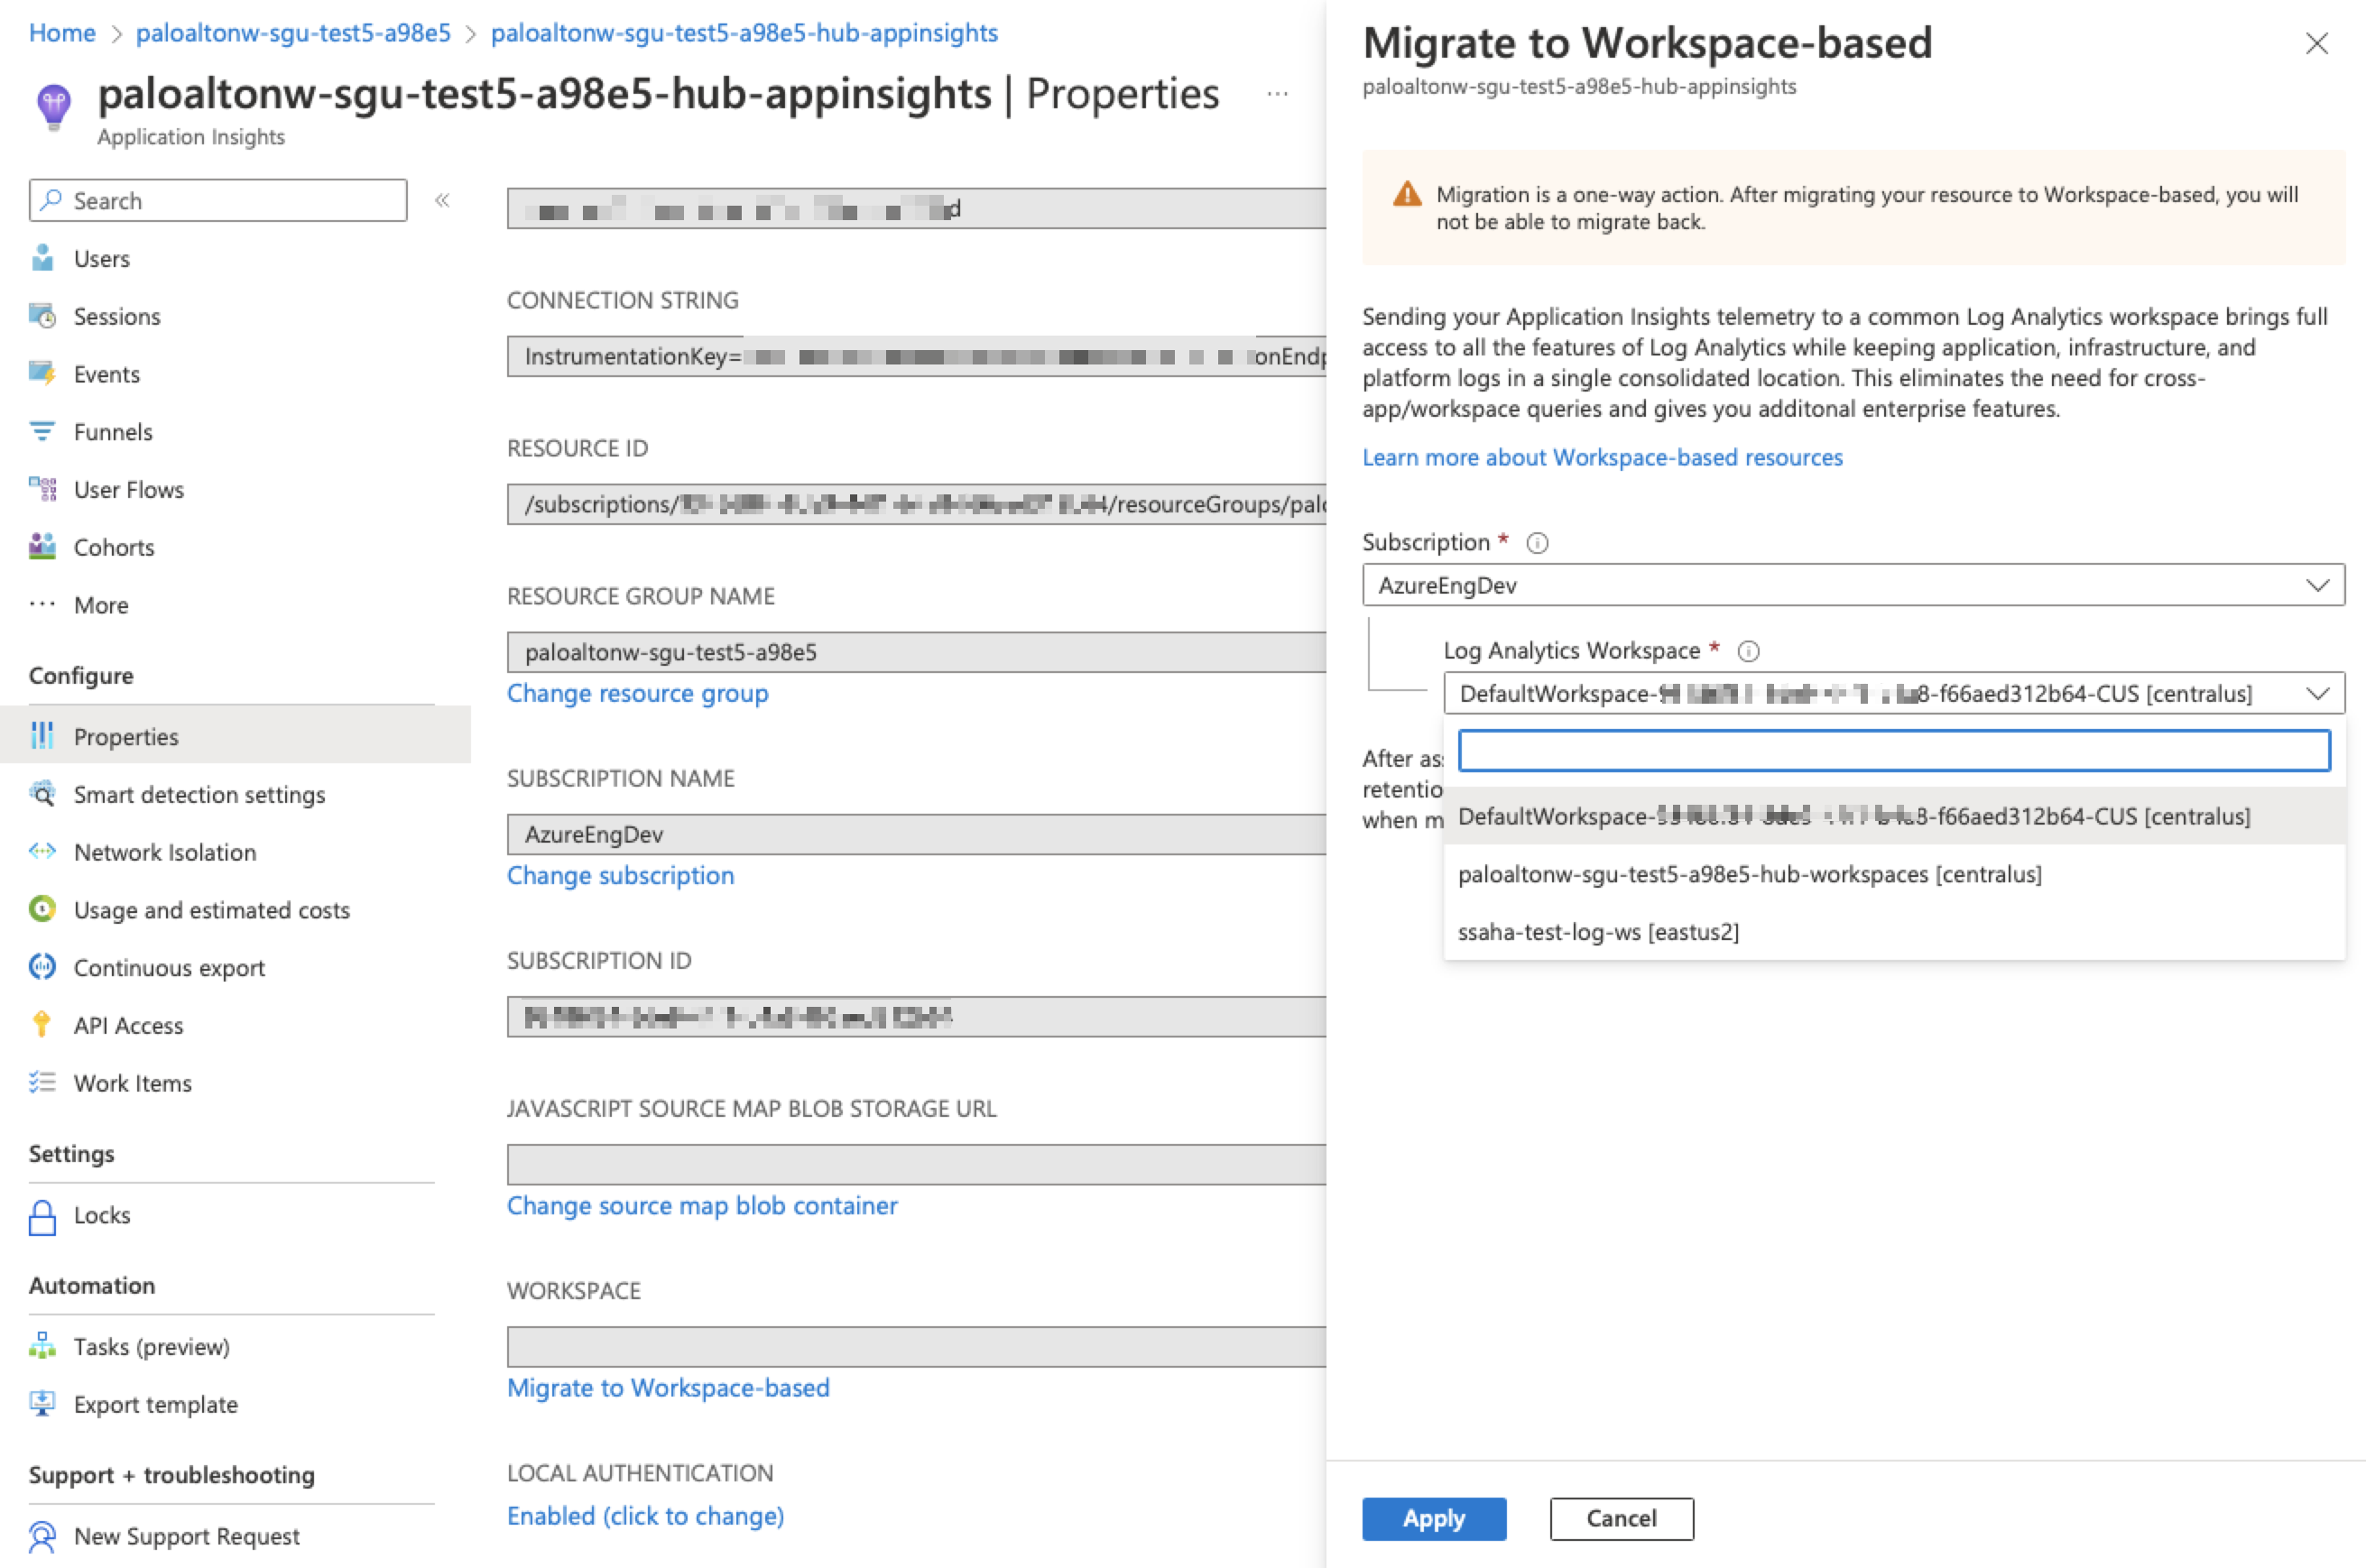
Task: Click the Subscription info icon
Action: click(1537, 543)
